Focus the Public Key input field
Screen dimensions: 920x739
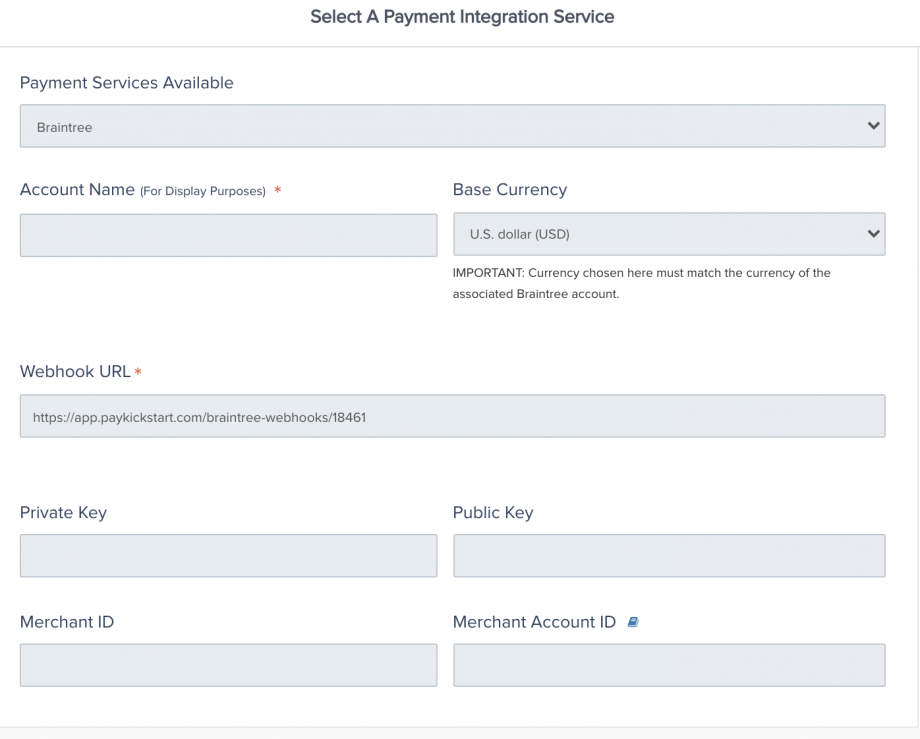[669, 555]
